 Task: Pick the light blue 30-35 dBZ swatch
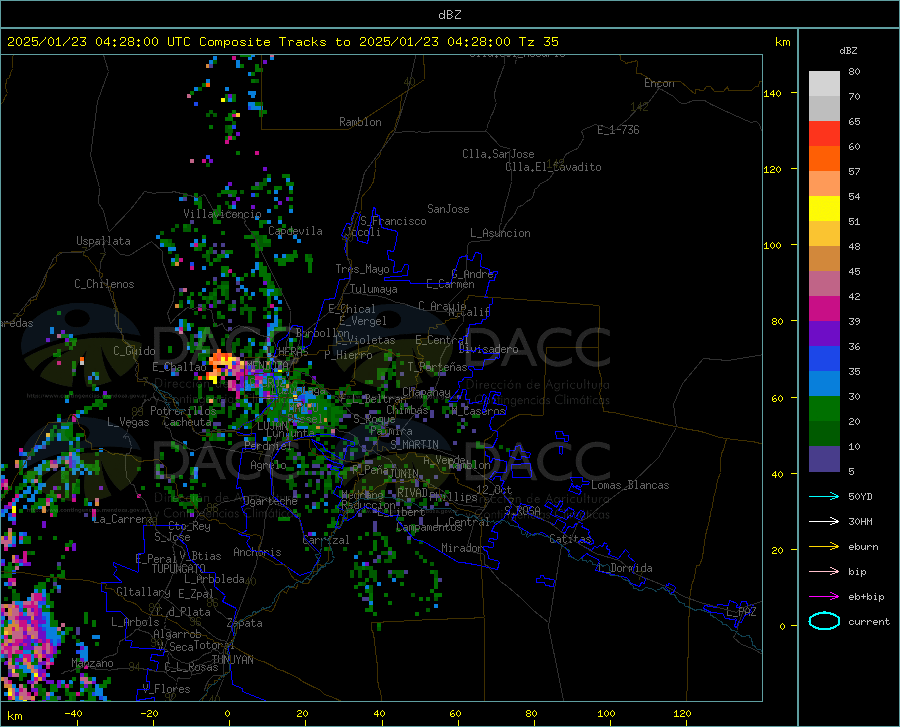(824, 384)
